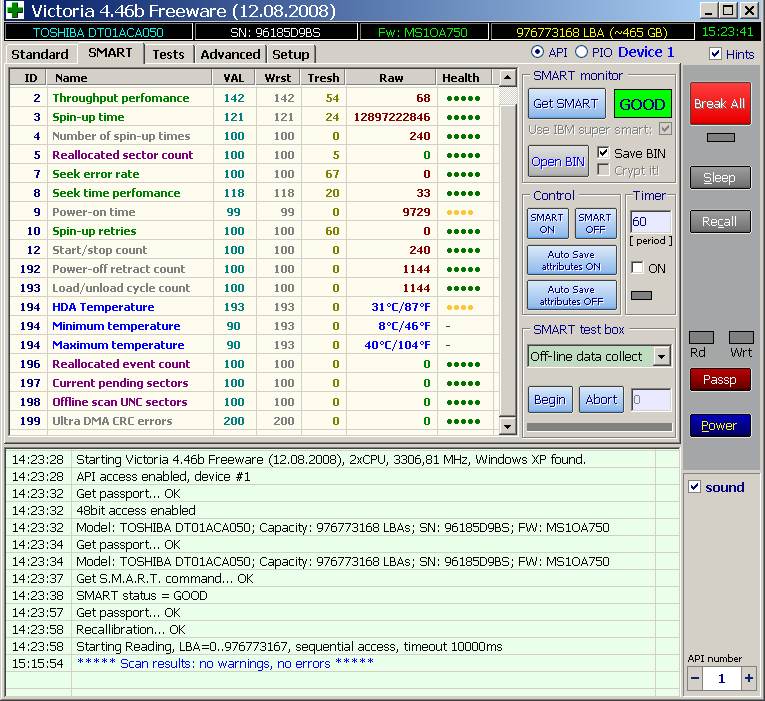The image size is (765, 701).
Task: Uncheck the Save BIN checkbox
Action: [x=603, y=153]
